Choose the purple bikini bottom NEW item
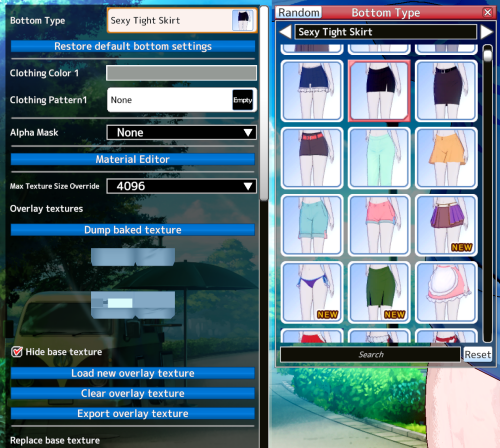 click(x=312, y=292)
